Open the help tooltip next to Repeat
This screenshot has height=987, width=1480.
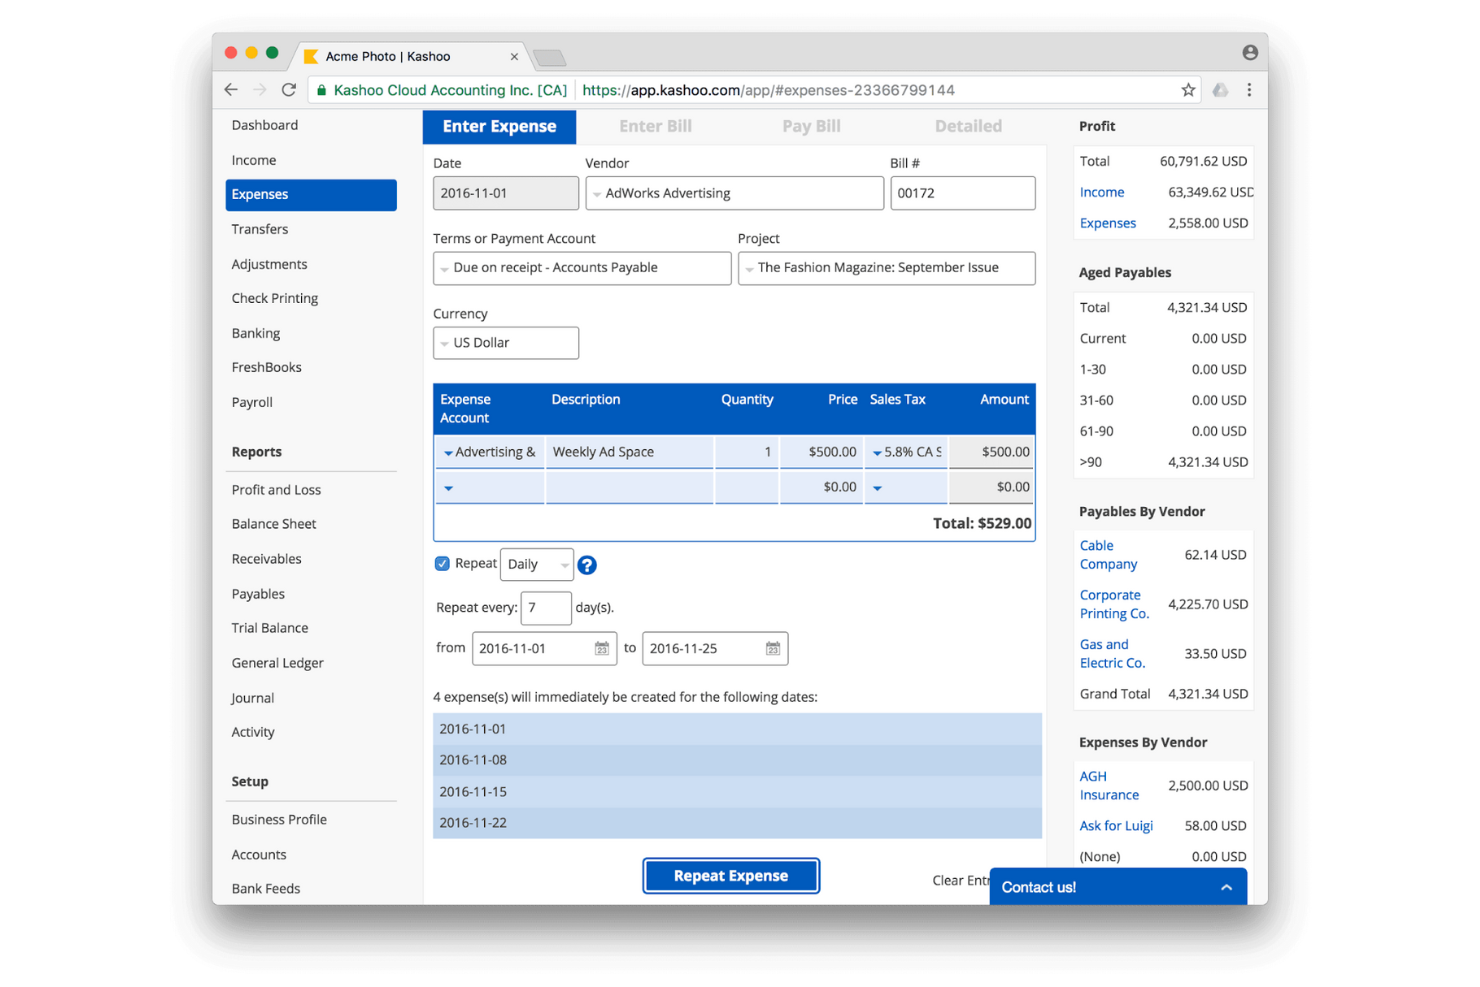(x=587, y=564)
